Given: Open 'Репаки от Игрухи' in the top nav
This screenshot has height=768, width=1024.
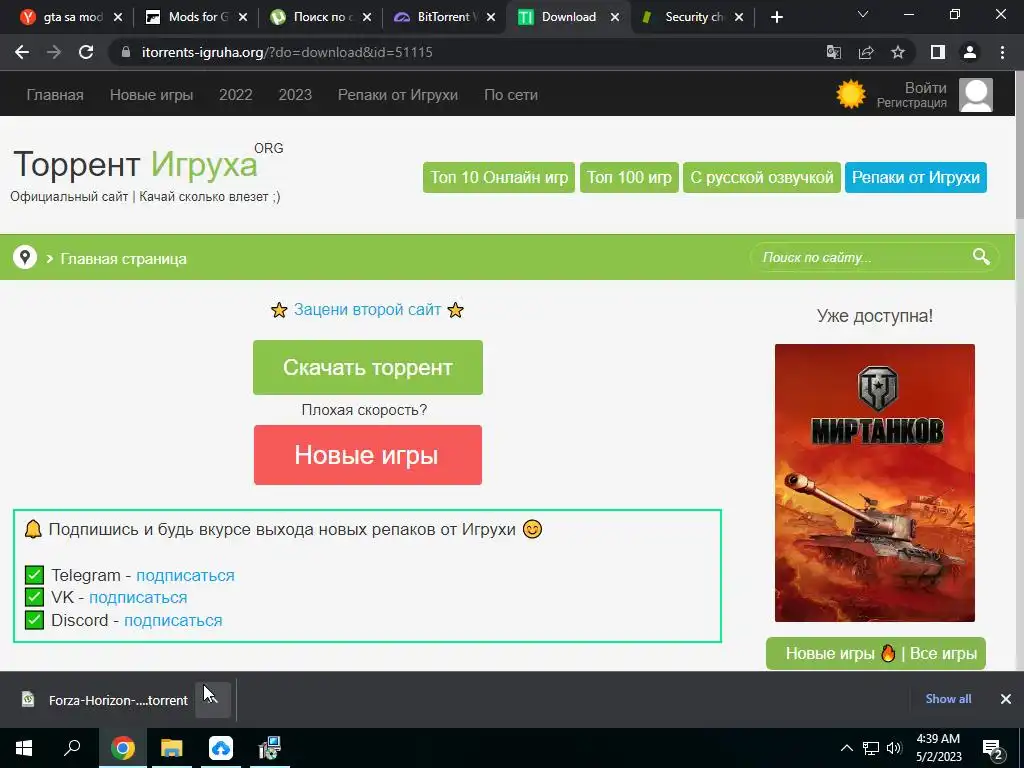Looking at the screenshot, I should pyautogui.click(x=398, y=95).
